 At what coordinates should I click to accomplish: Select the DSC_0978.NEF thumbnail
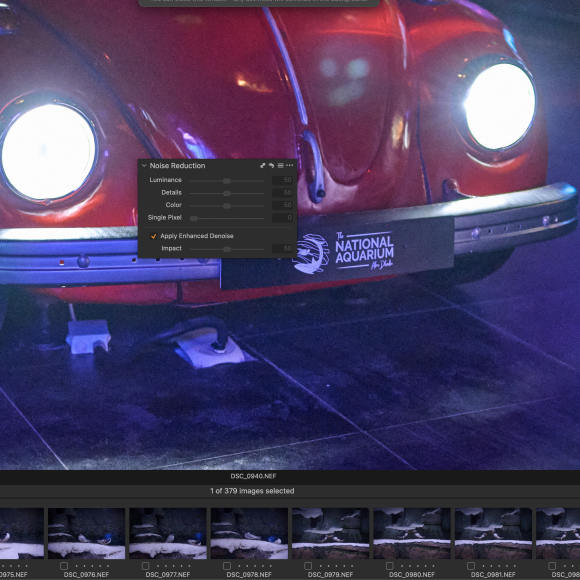249,533
